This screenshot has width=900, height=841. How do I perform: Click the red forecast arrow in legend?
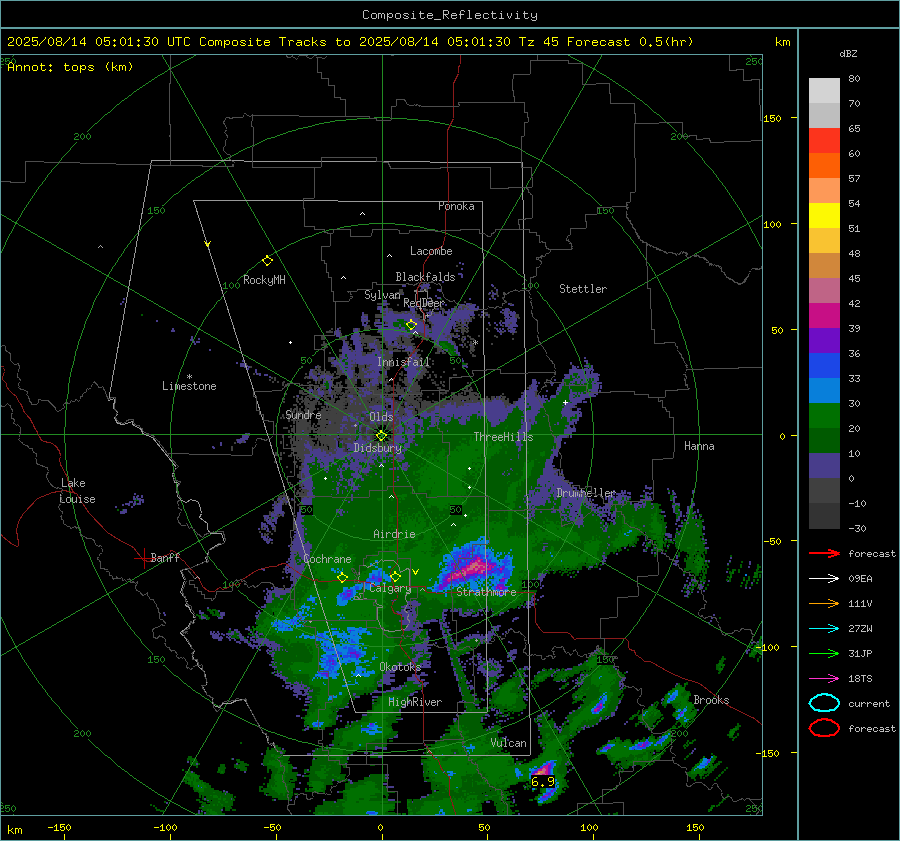point(824,553)
